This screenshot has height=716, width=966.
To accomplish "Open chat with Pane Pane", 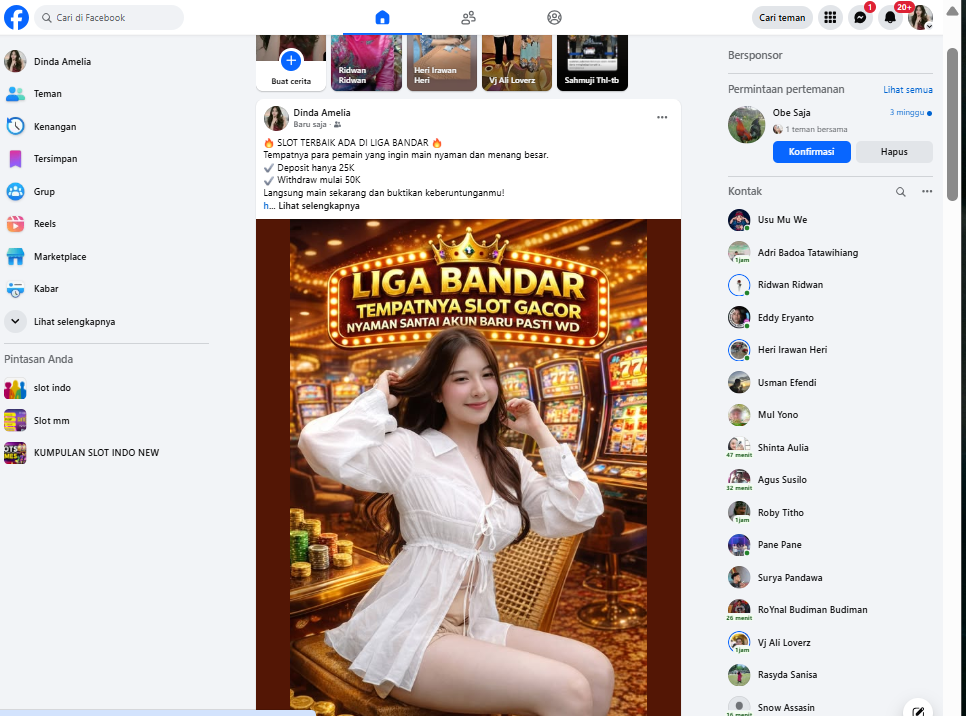I will 830,545.
